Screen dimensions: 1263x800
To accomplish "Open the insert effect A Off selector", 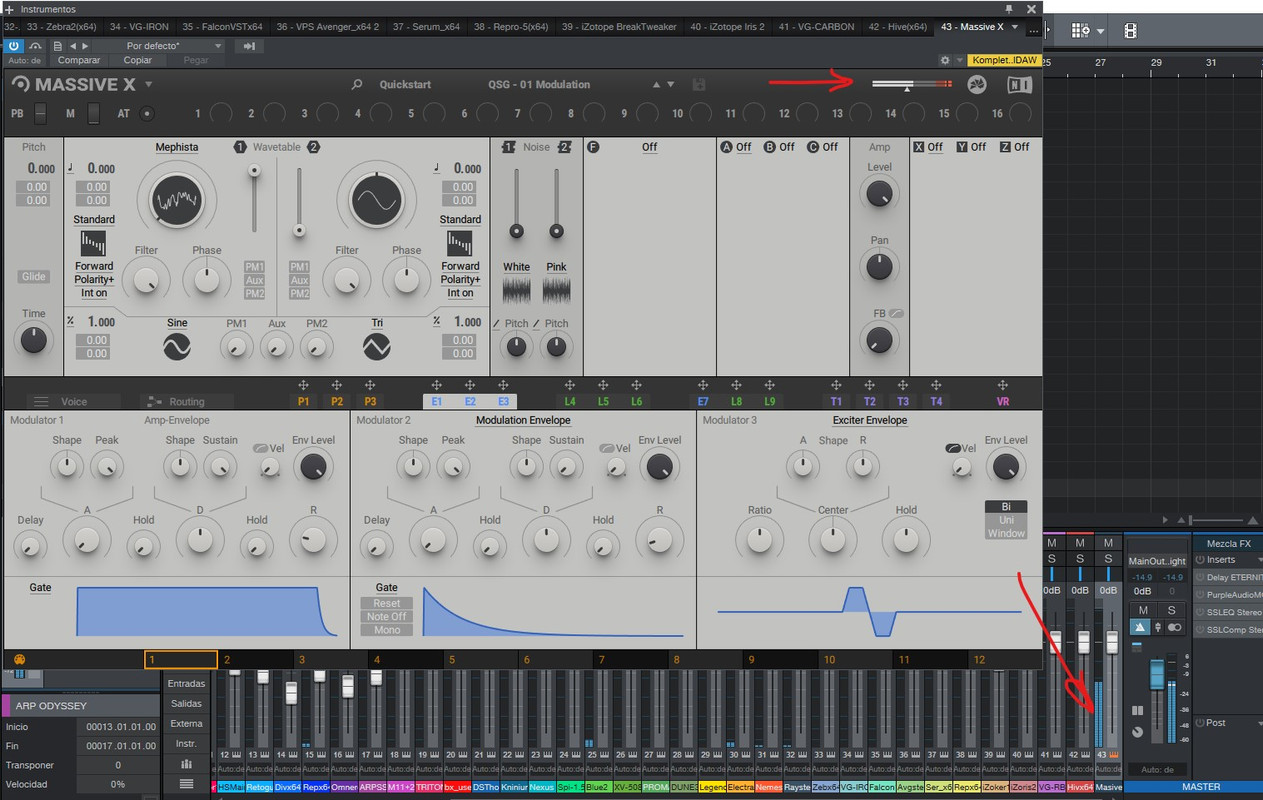I will click(744, 147).
